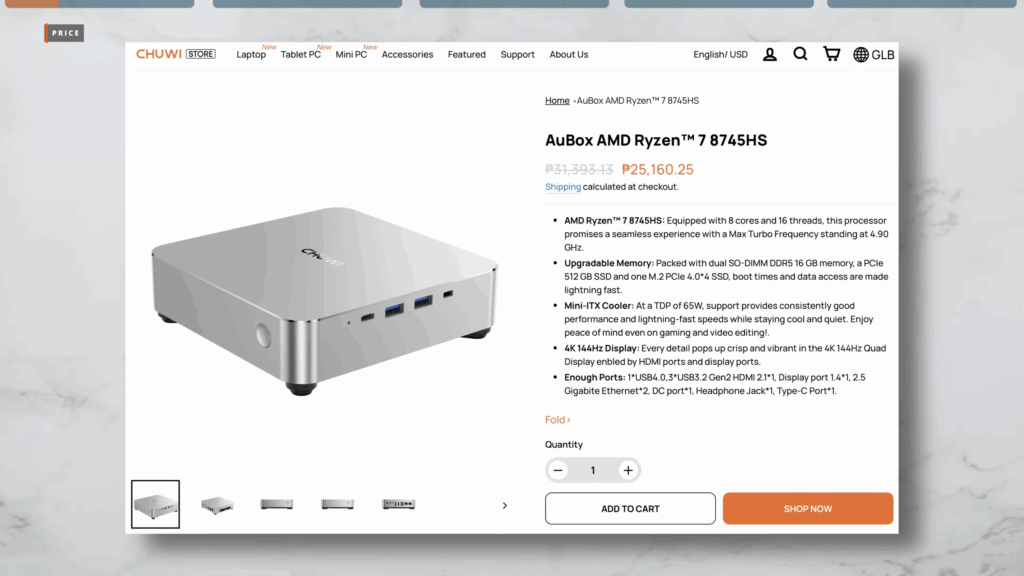1024x576 pixels.
Task: Click the search magnifier icon
Action: (x=800, y=54)
